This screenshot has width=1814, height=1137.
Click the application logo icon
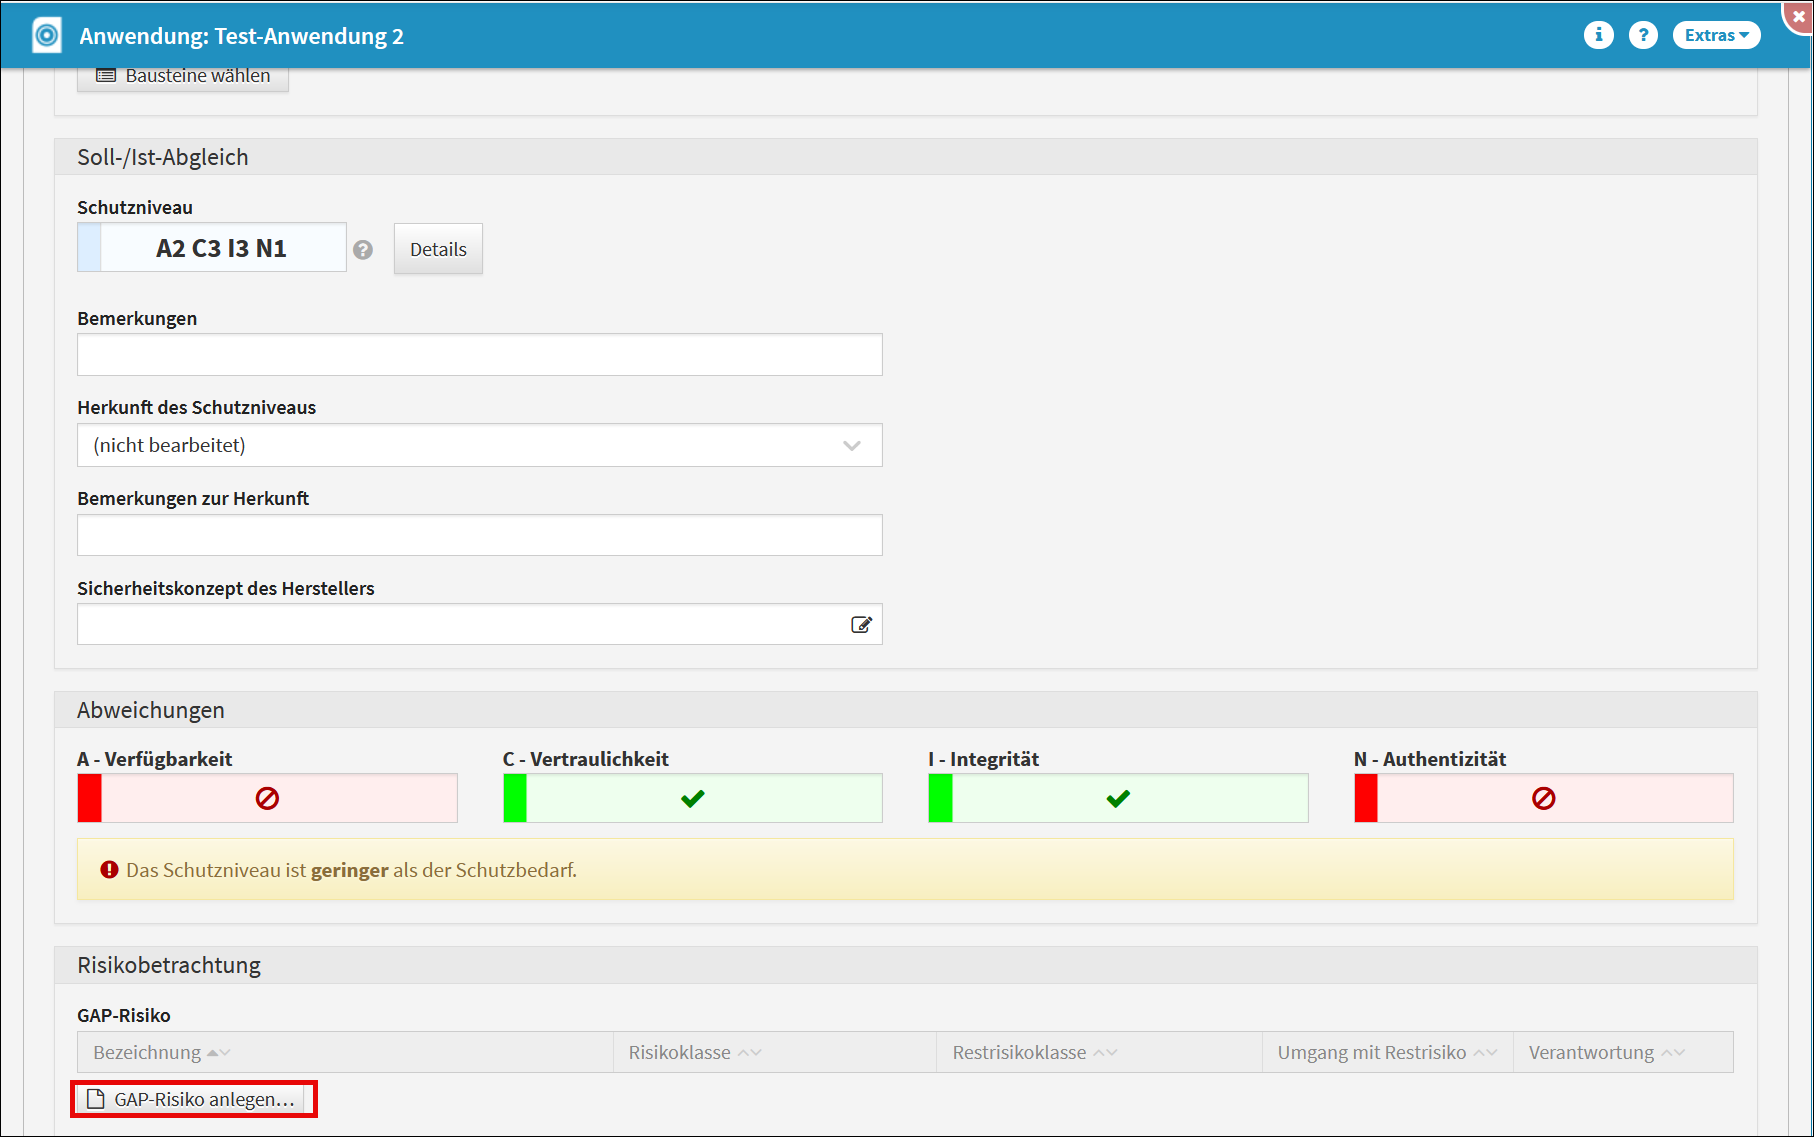[x=47, y=35]
